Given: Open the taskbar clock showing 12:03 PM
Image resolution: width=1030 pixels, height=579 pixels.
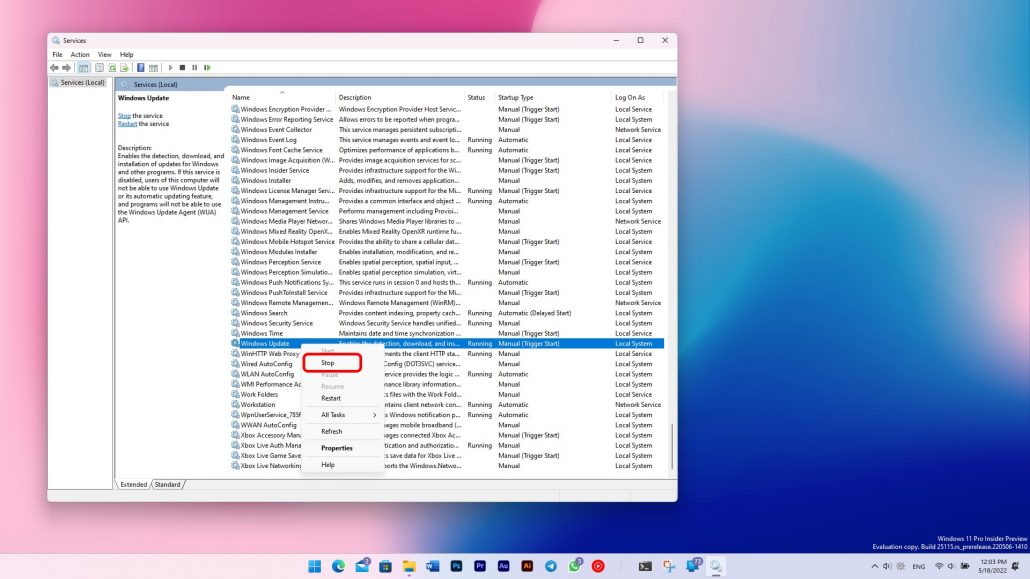Looking at the screenshot, I should tap(992, 566).
